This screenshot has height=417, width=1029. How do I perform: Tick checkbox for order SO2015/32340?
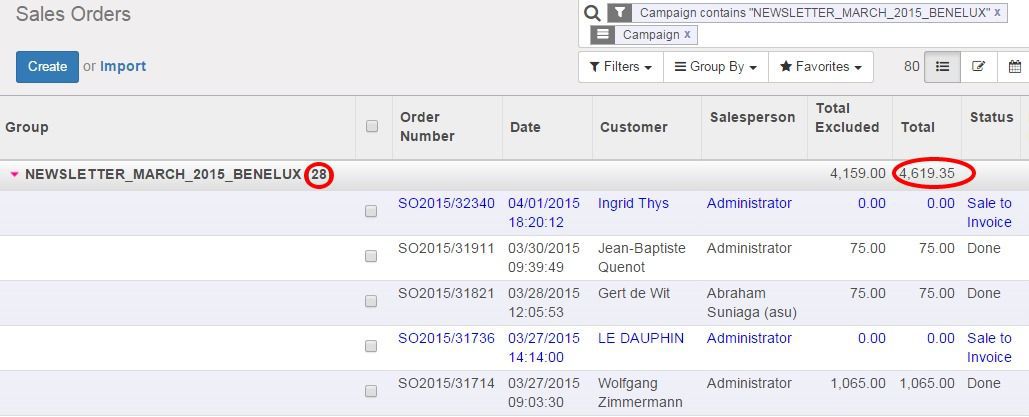(x=371, y=212)
